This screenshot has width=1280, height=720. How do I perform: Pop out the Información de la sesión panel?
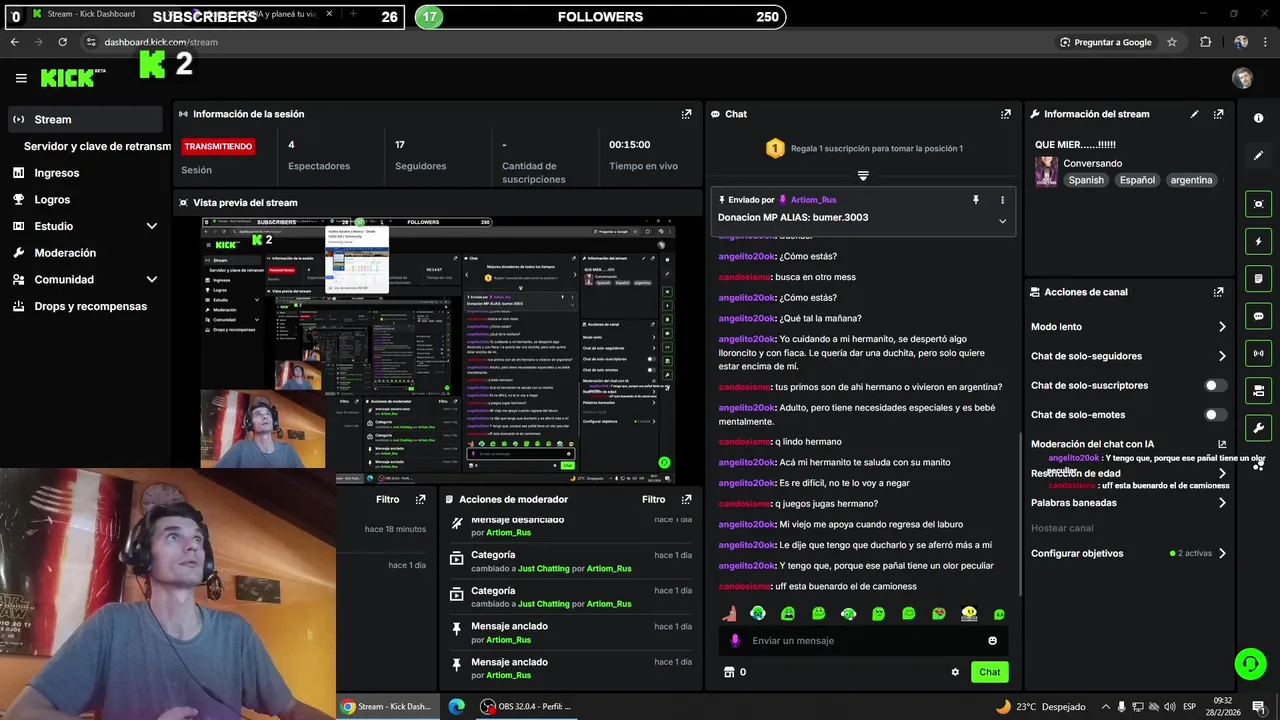[x=686, y=114]
